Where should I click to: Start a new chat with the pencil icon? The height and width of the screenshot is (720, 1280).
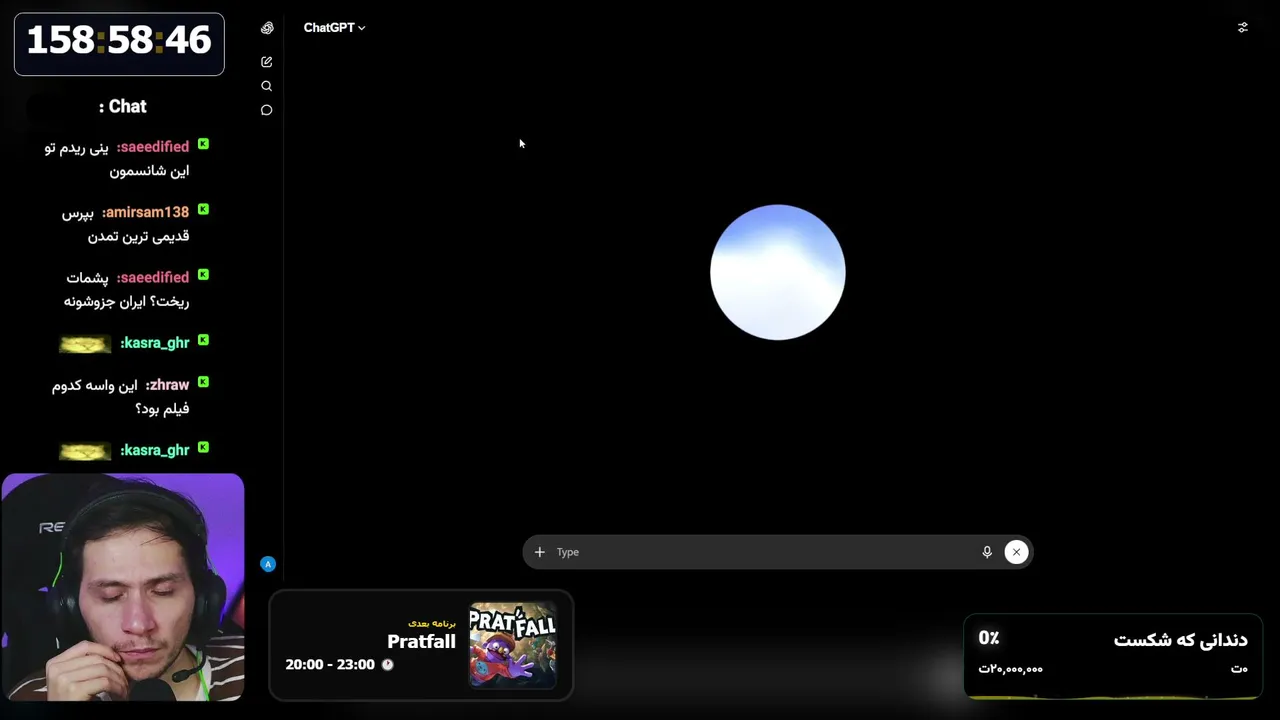(x=267, y=62)
